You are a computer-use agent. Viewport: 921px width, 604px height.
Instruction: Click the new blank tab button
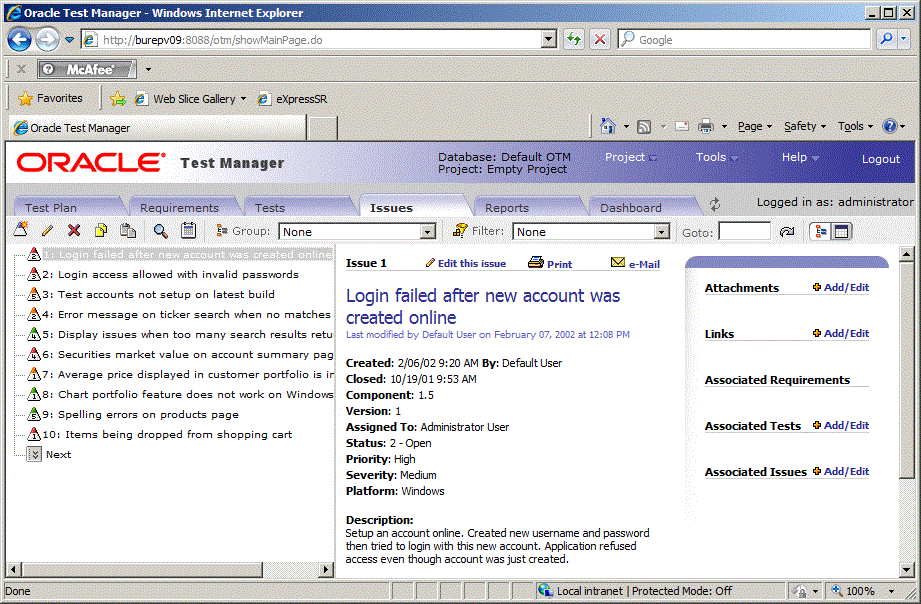[x=322, y=127]
